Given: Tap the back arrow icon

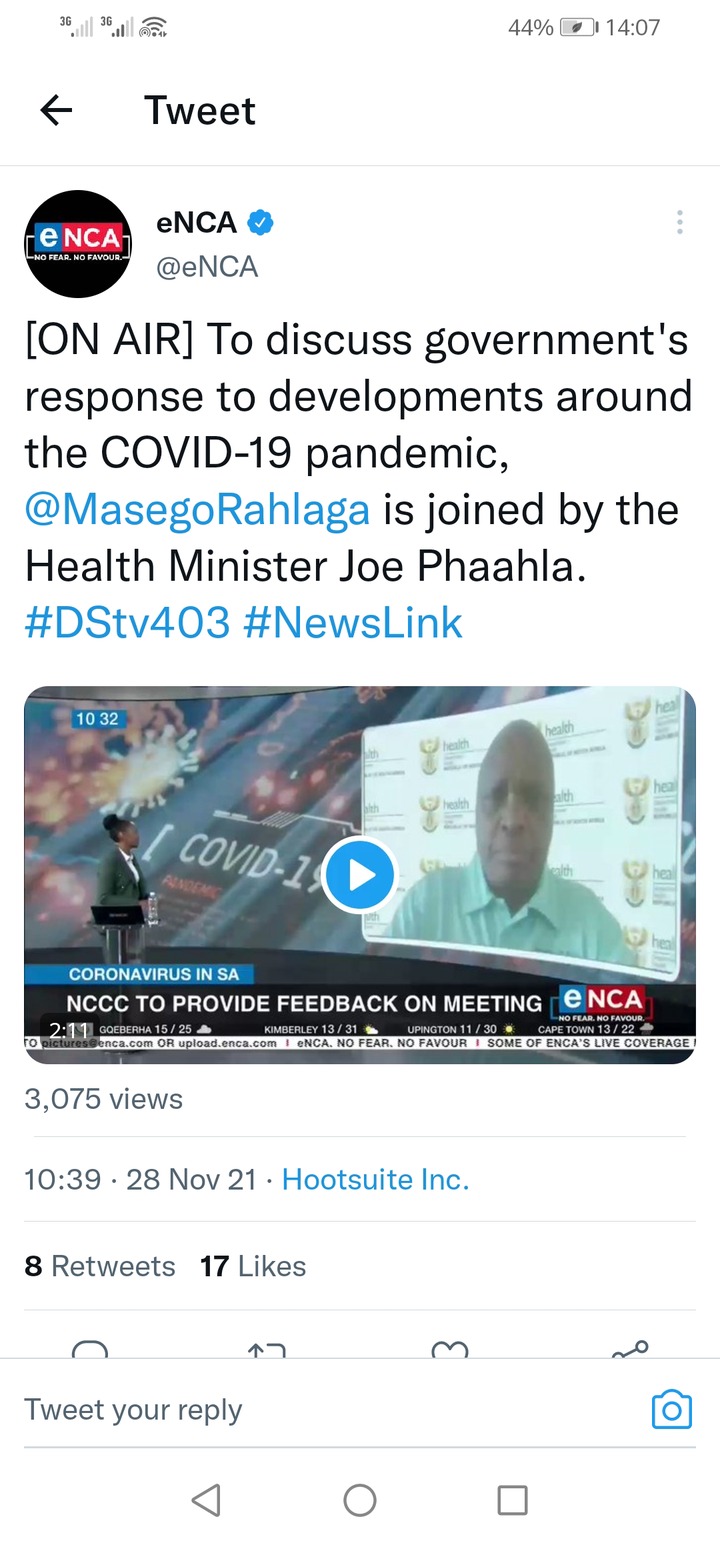Looking at the screenshot, I should (56, 110).
